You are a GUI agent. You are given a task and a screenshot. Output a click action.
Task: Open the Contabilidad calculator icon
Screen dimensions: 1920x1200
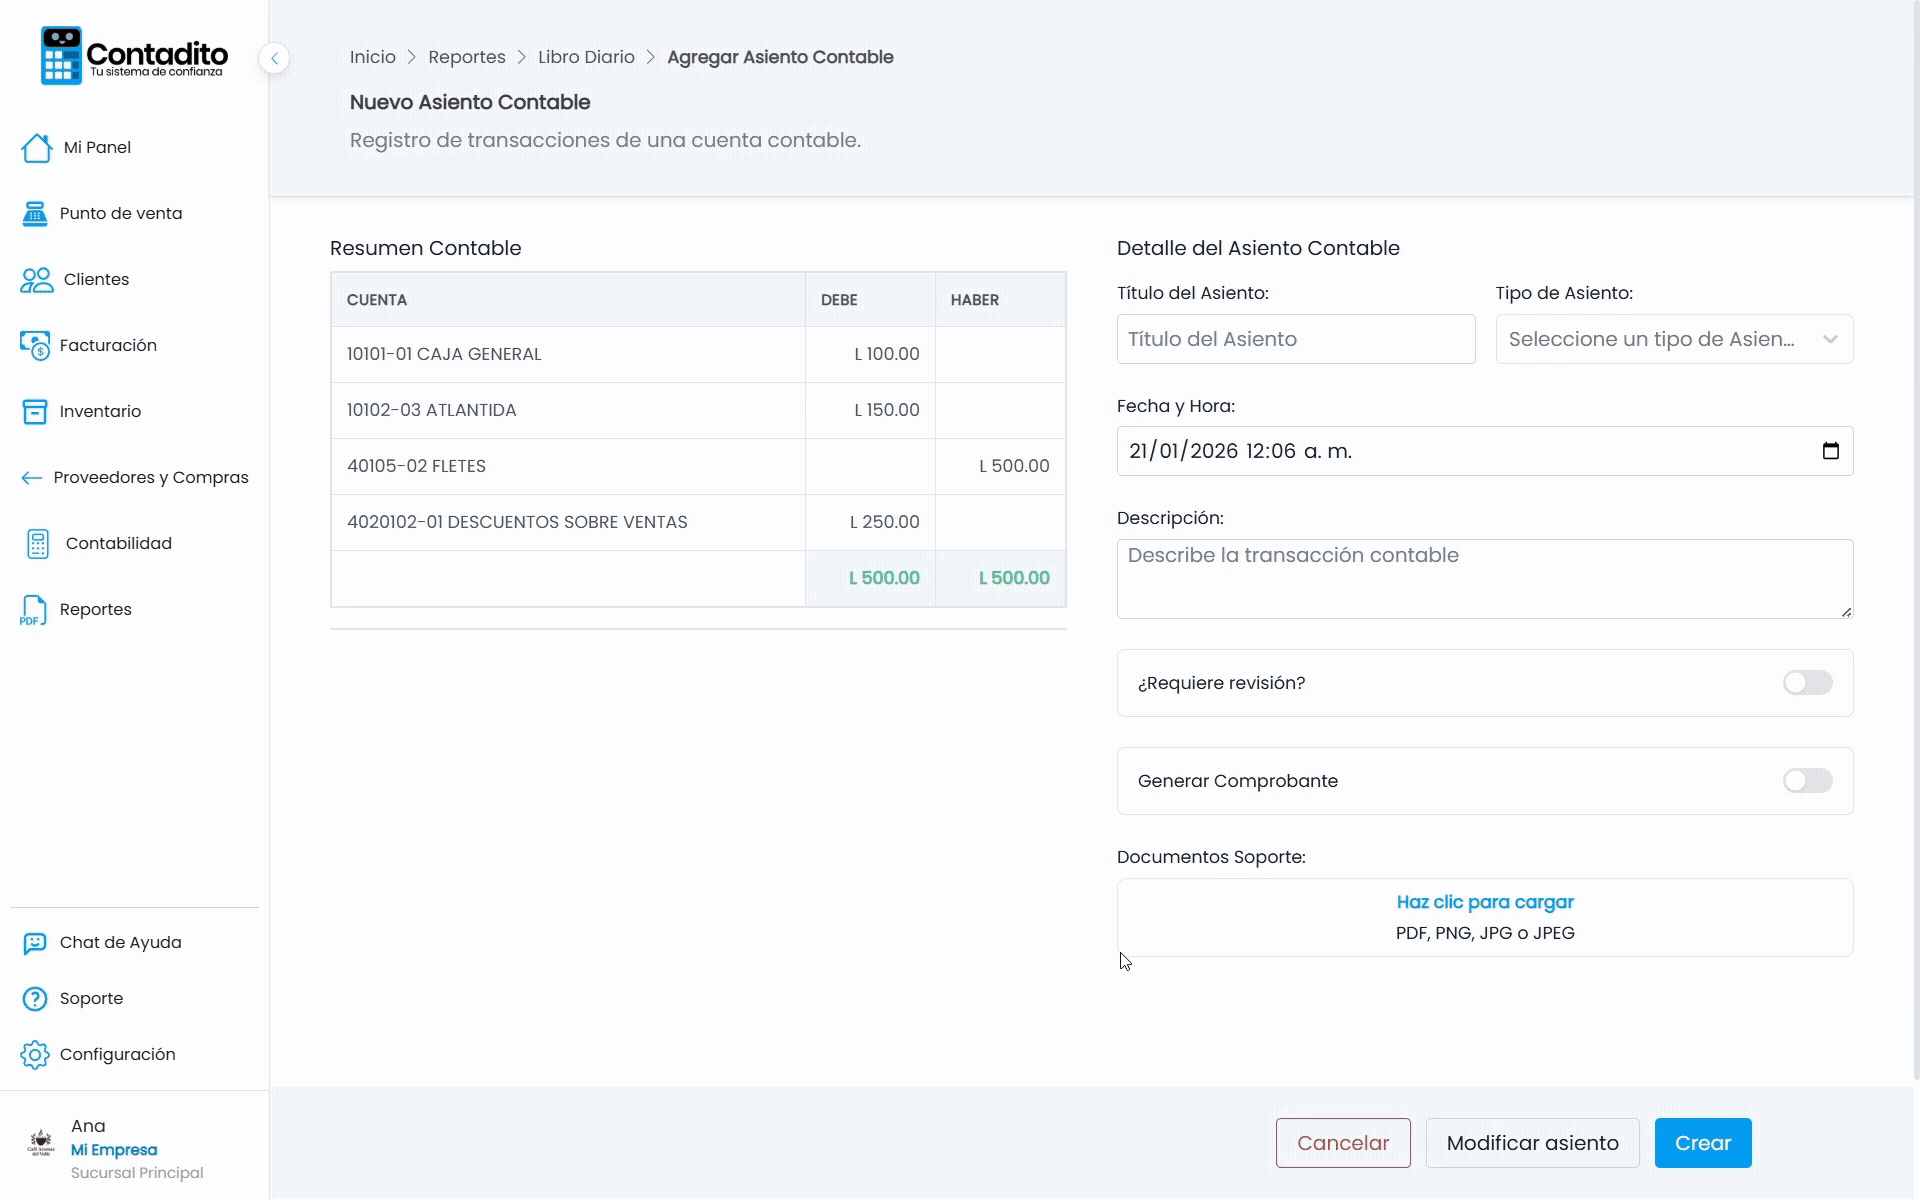pos(38,543)
